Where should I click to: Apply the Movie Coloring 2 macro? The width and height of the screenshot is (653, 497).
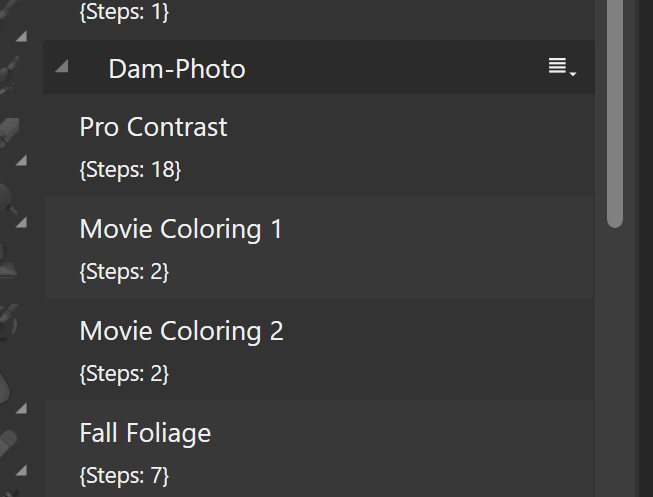pyautogui.click(x=319, y=349)
